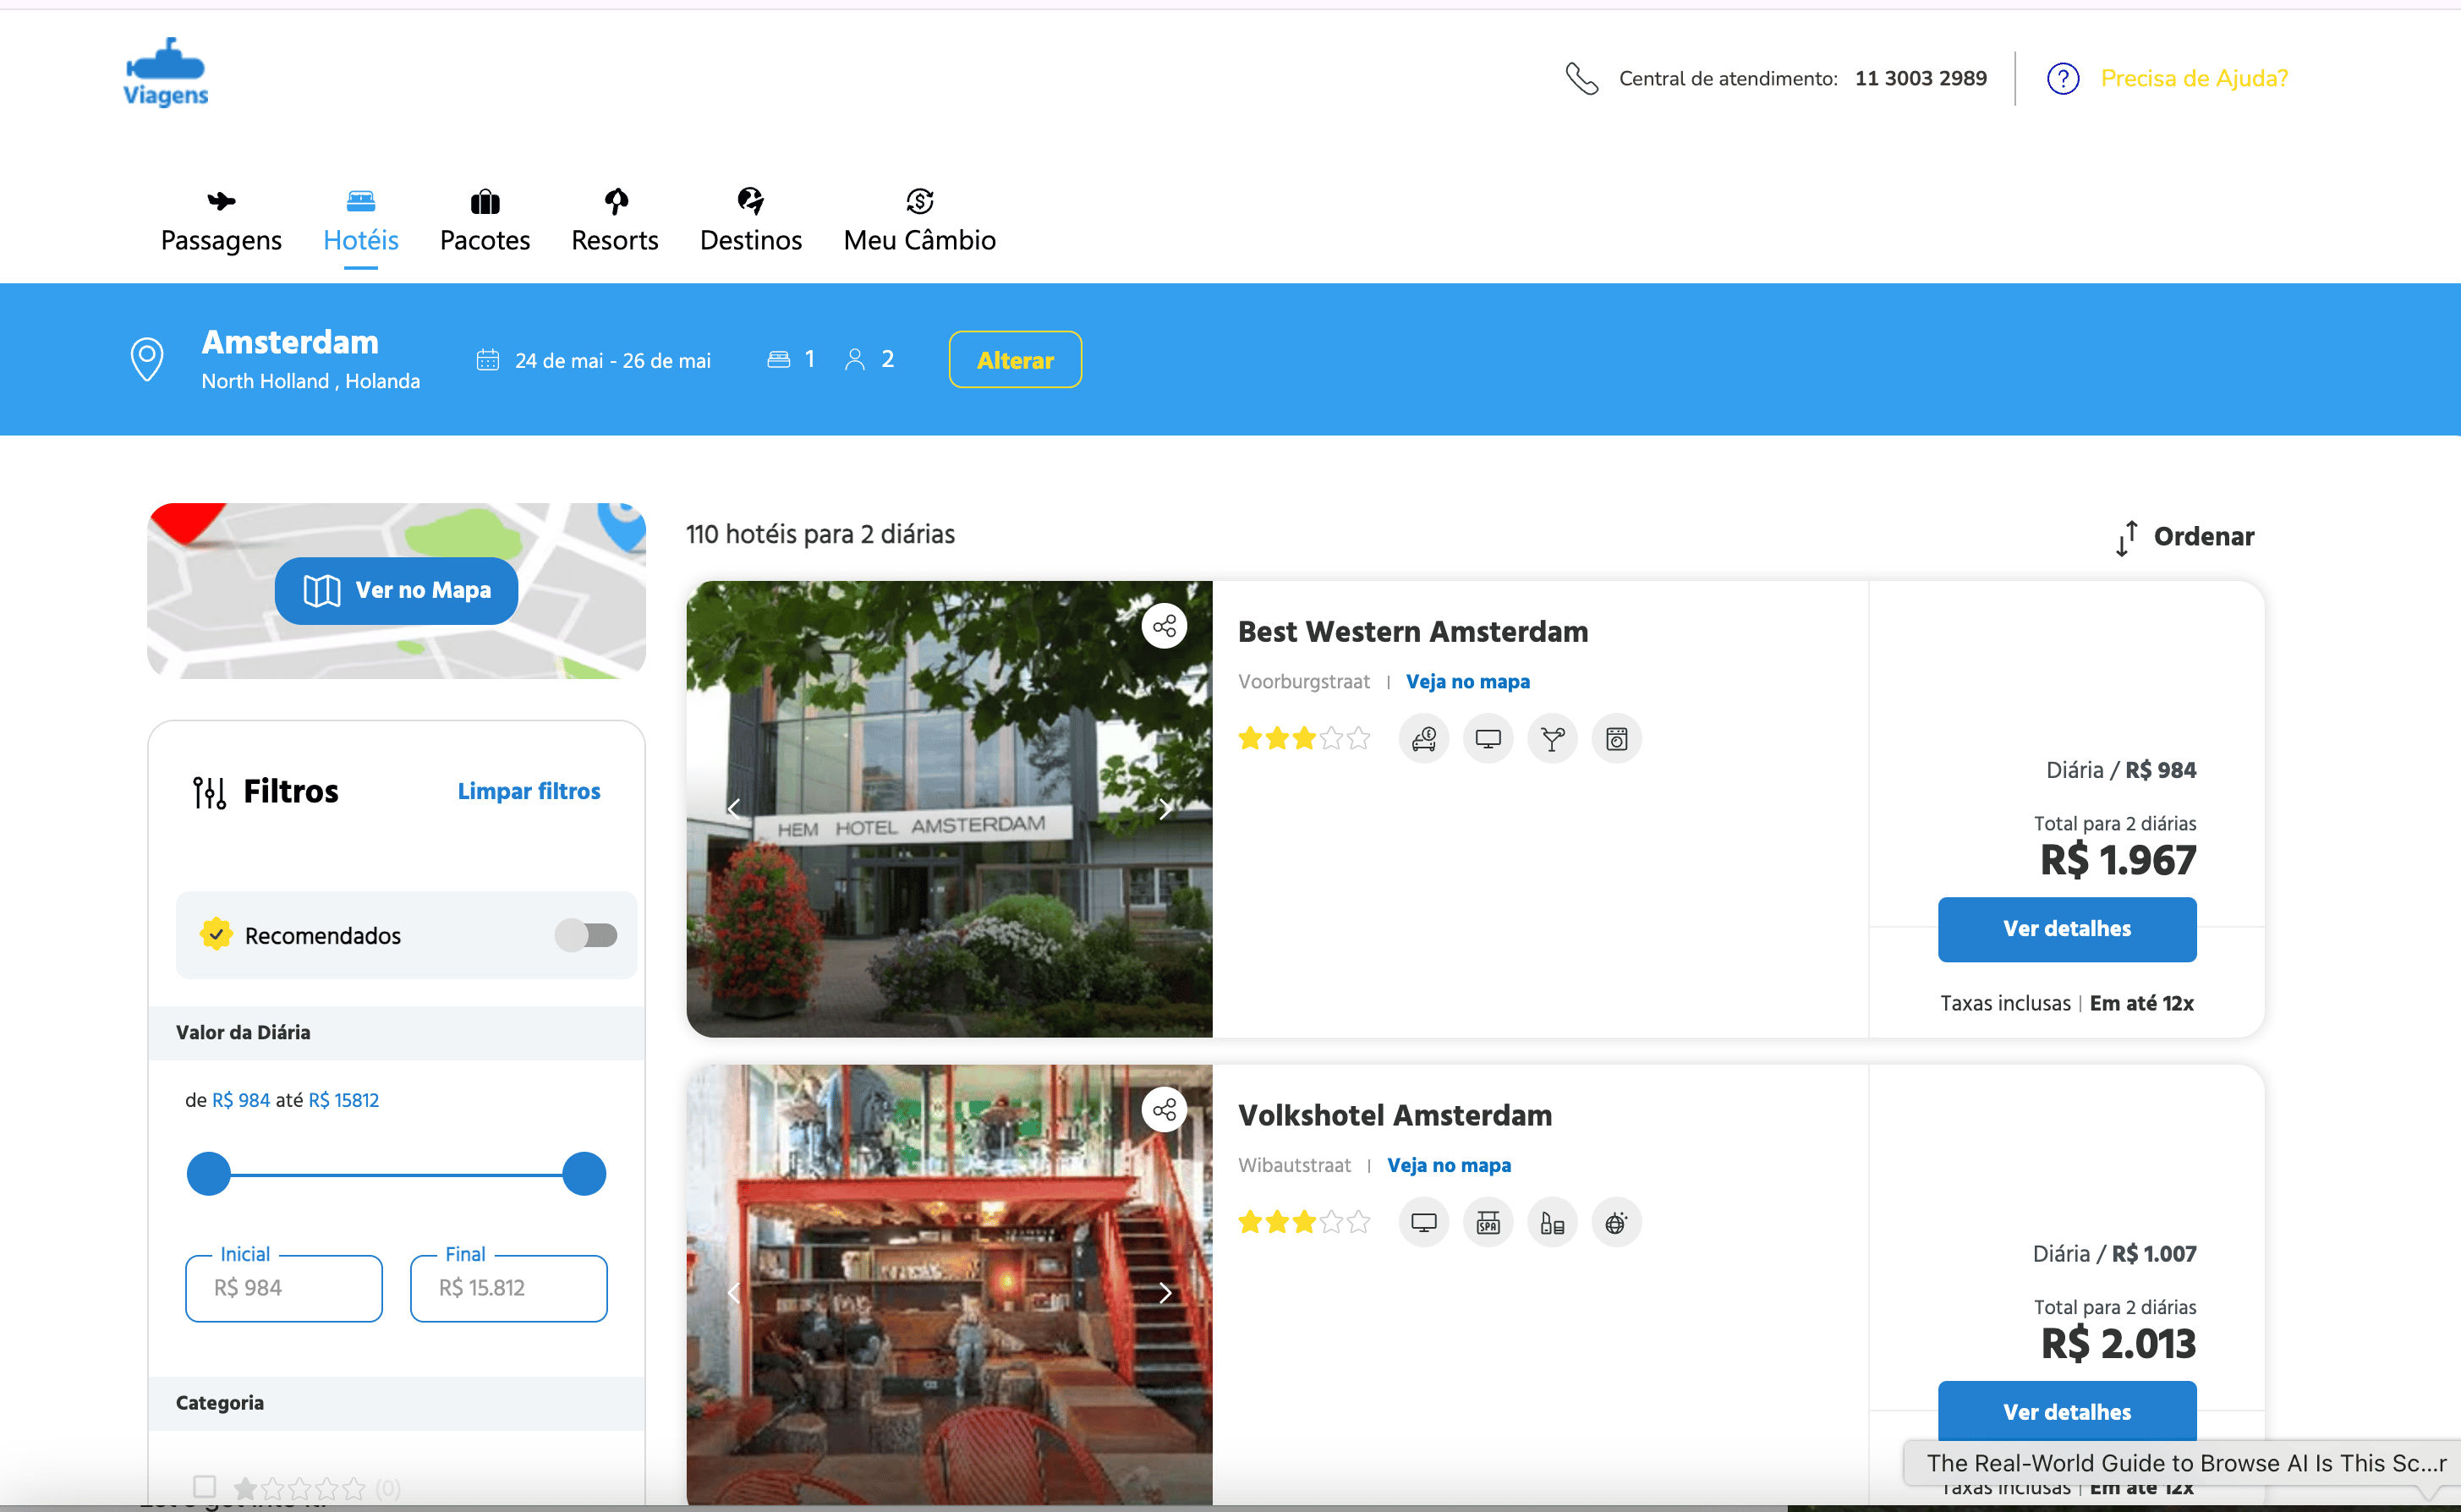Click share icon on Volkshotel photo

coord(1164,1110)
